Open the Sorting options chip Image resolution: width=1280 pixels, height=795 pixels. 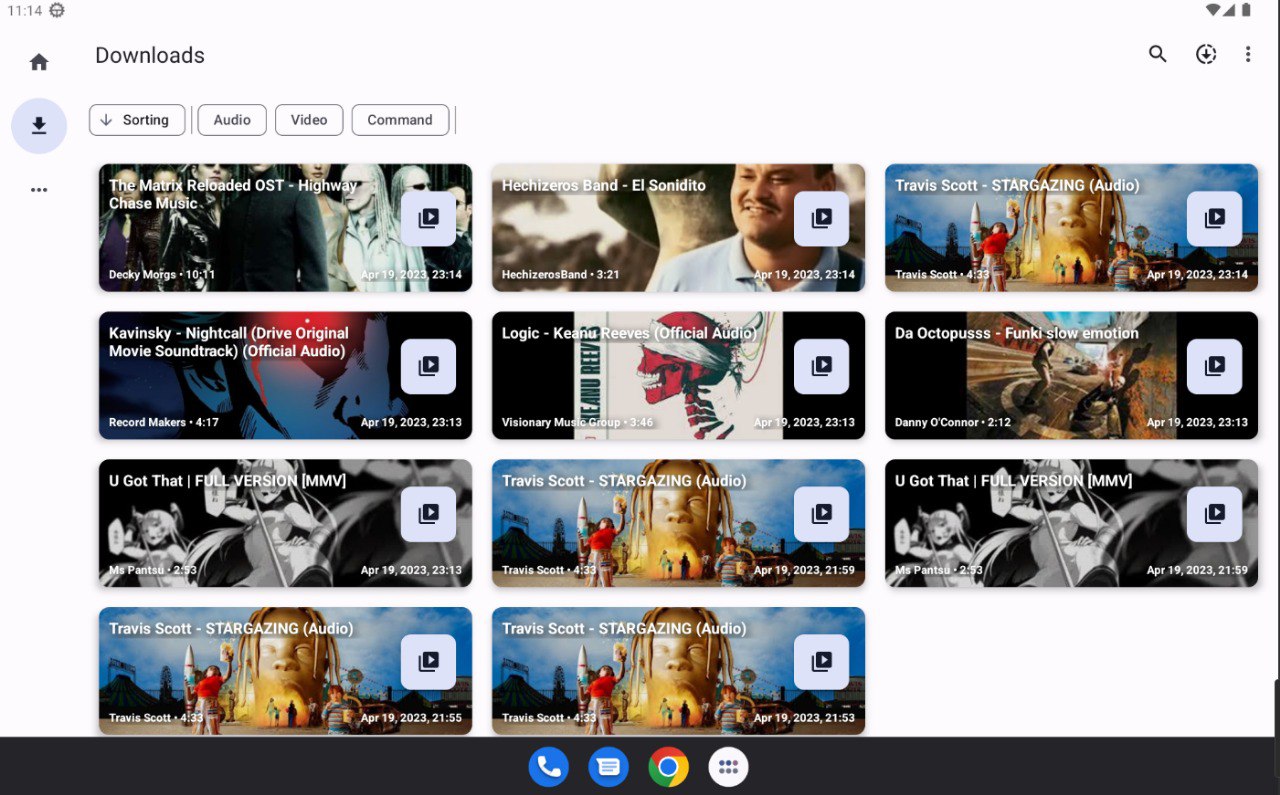[x=137, y=120]
